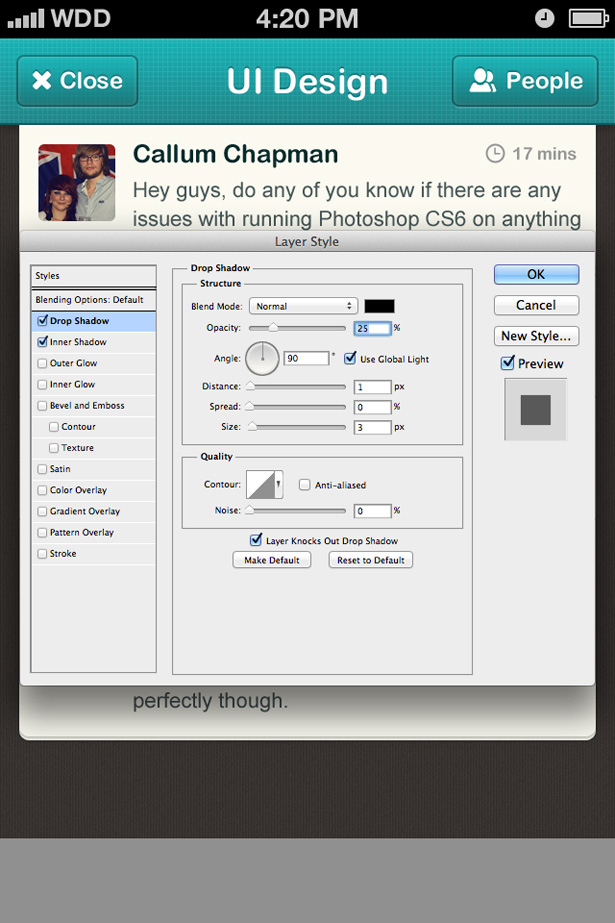Click the Reset to Default button
The height and width of the screenshot is (923, 615).
tap(370, 560)
